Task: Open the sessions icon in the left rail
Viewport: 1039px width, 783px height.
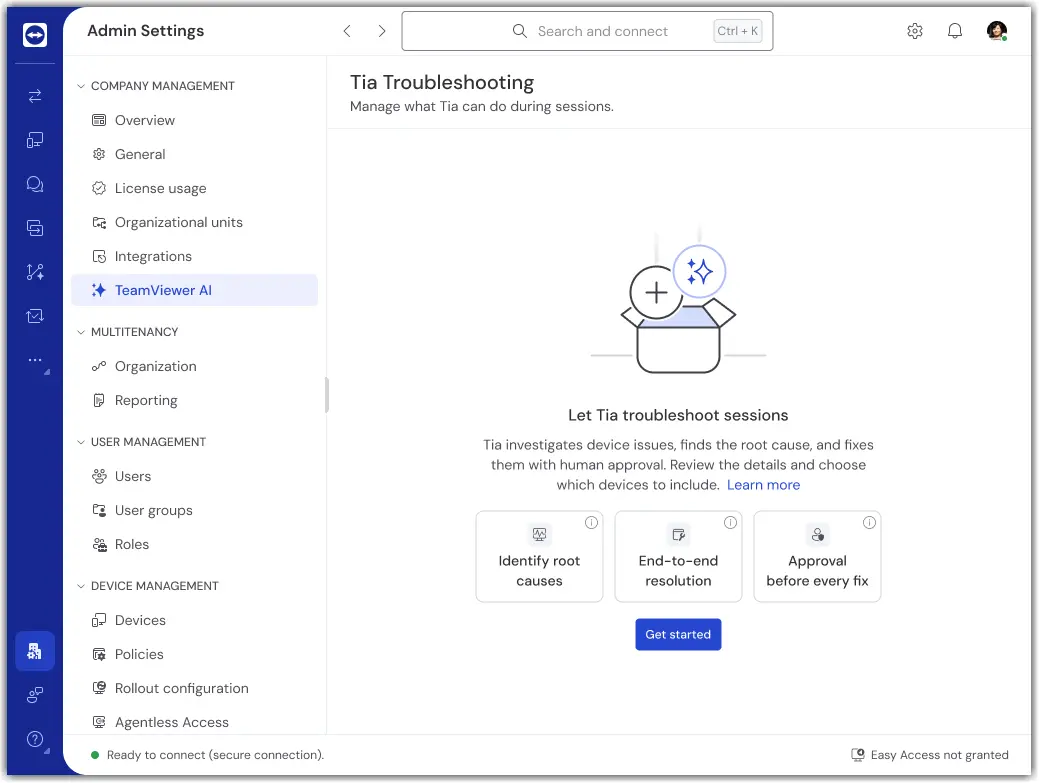Action: [x=34, y=228]
